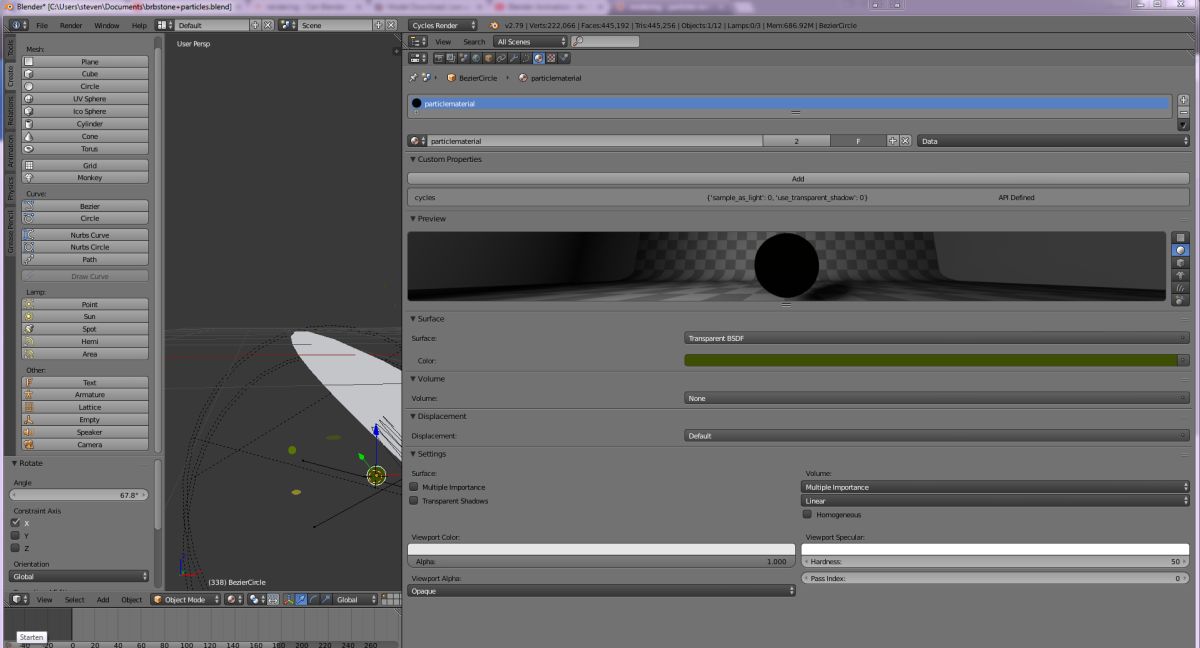
Task: Open the Help menu
Action: (x=138, y=25)
